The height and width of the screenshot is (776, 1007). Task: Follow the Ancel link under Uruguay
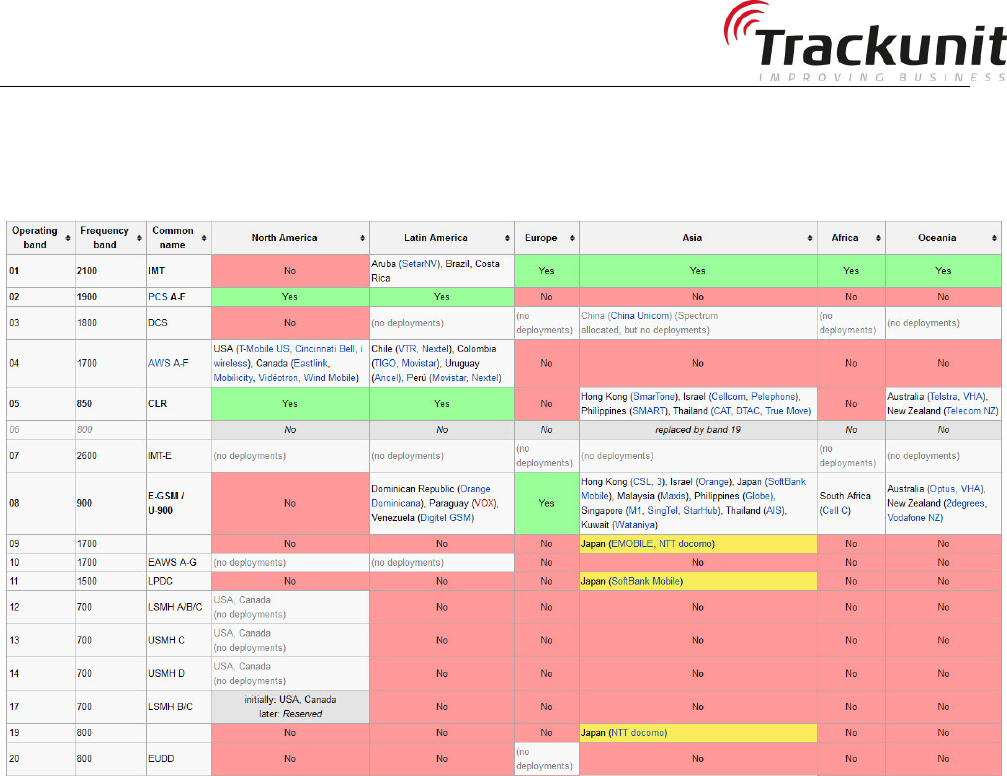pos(387,378)
